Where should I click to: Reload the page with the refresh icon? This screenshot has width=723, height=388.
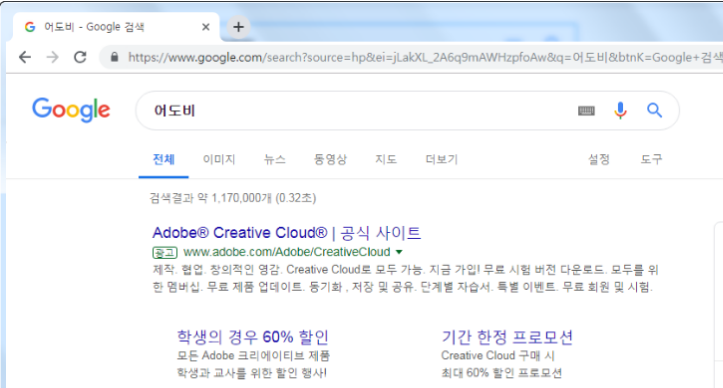(80, 57)
